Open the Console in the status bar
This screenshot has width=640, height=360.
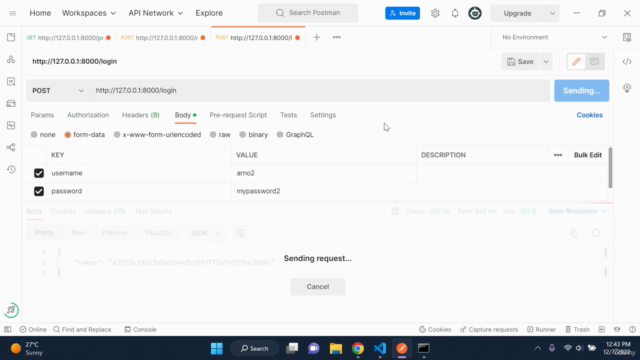pyautogui.click(x=140, y=329)
